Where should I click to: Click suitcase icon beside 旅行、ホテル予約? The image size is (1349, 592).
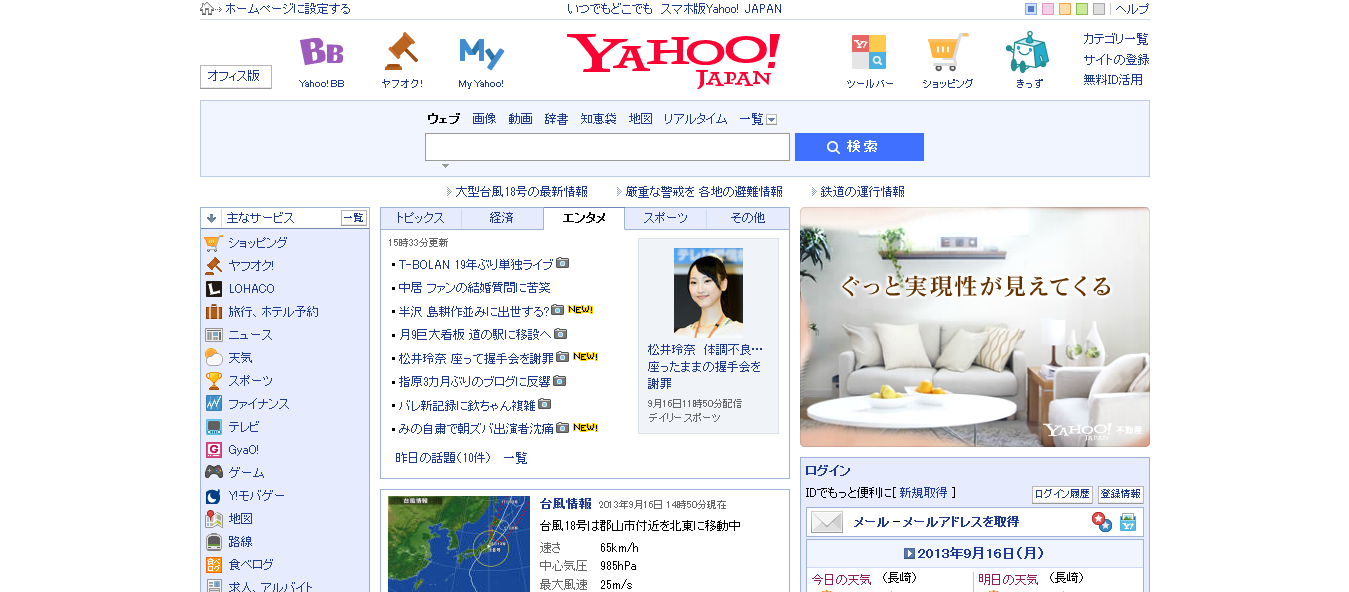pyautogui.click(x=213, y=311)
